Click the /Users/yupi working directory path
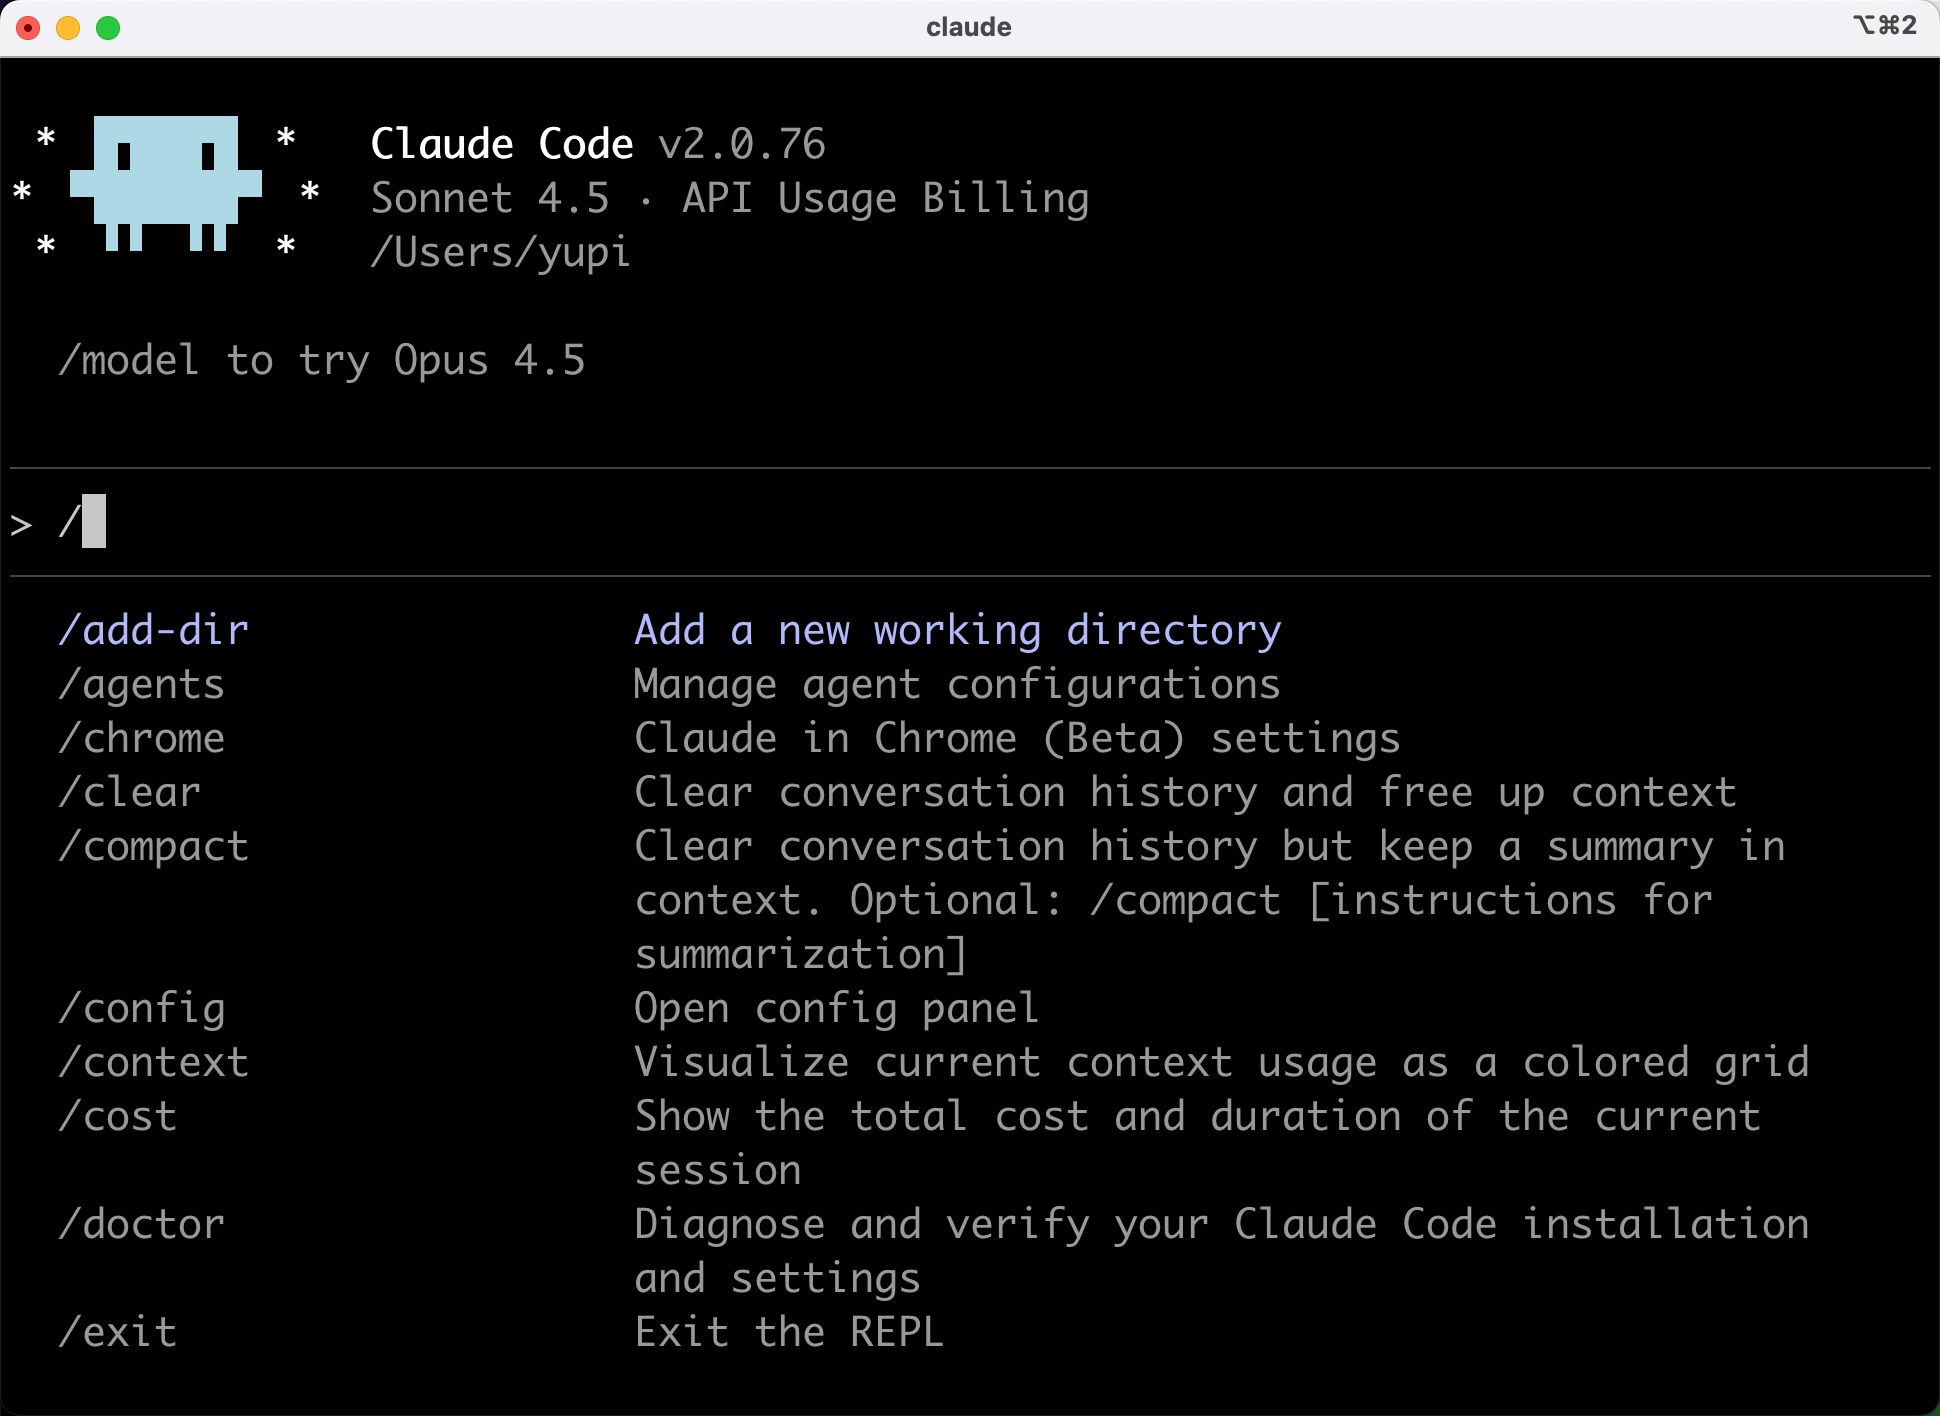Screen dimensions: 1940x1416 pyautogui.click(x=500, y=253)
